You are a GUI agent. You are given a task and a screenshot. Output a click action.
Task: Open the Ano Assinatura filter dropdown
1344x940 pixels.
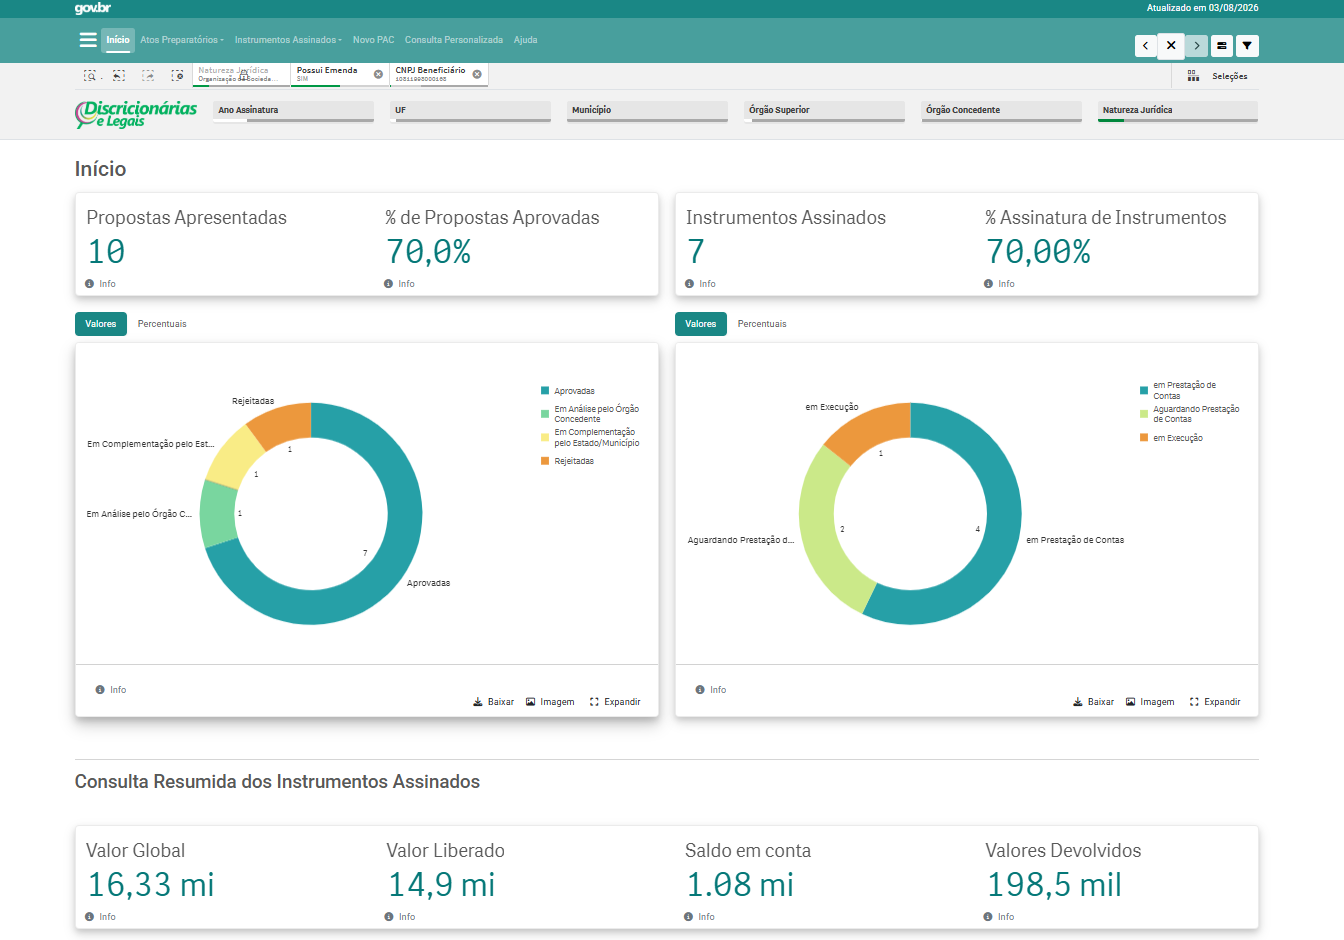(293, 111)
